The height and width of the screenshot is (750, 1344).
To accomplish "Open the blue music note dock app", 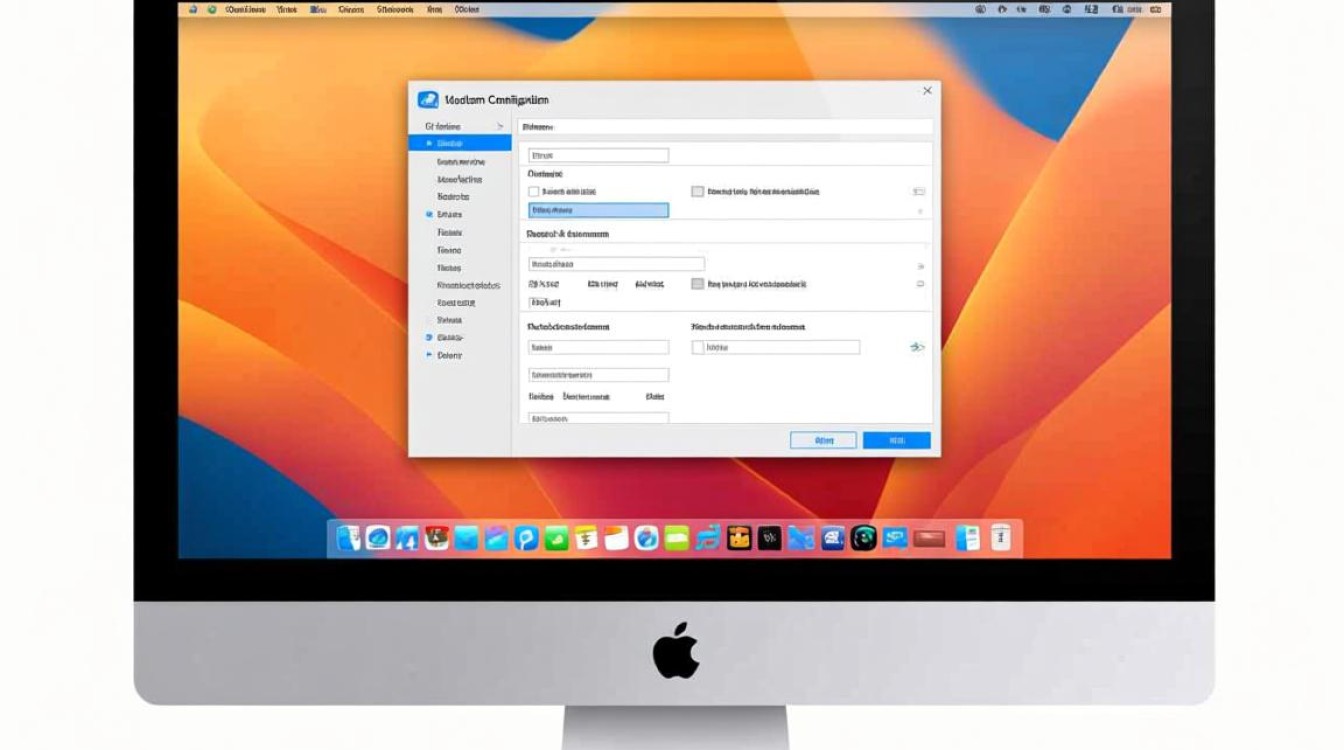I will [708, 539].
